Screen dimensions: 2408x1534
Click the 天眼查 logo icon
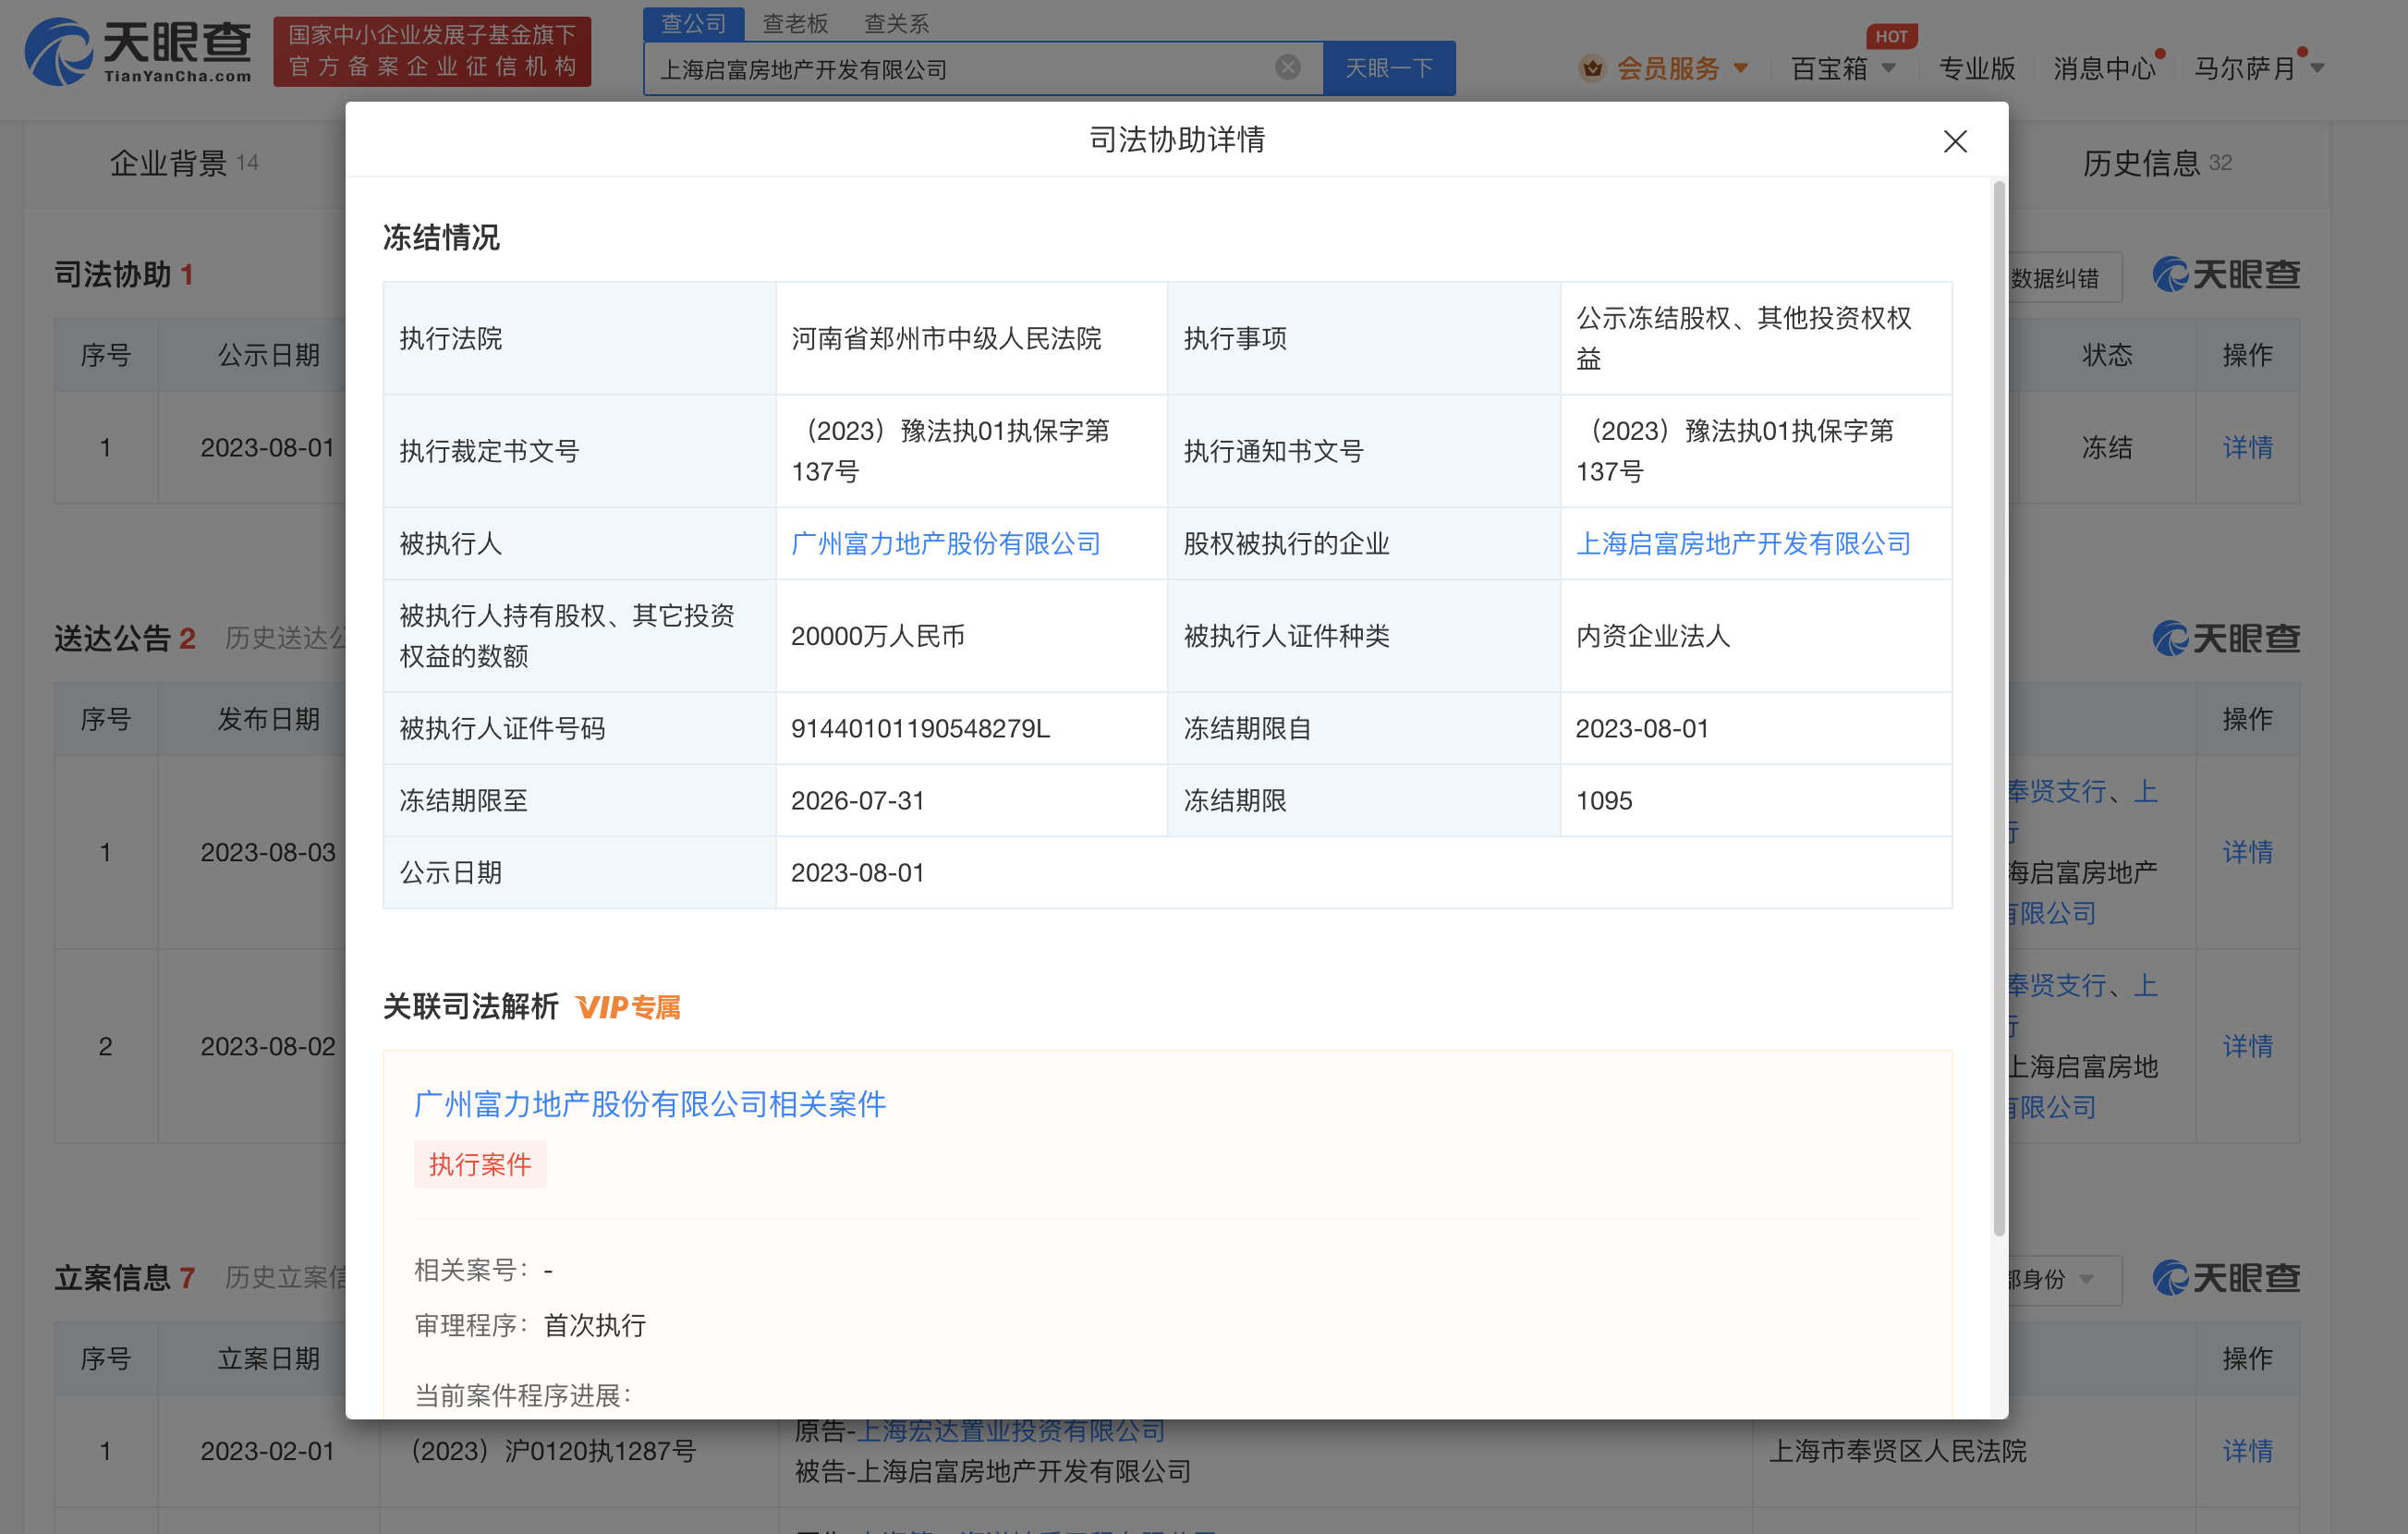pos(58,52)
